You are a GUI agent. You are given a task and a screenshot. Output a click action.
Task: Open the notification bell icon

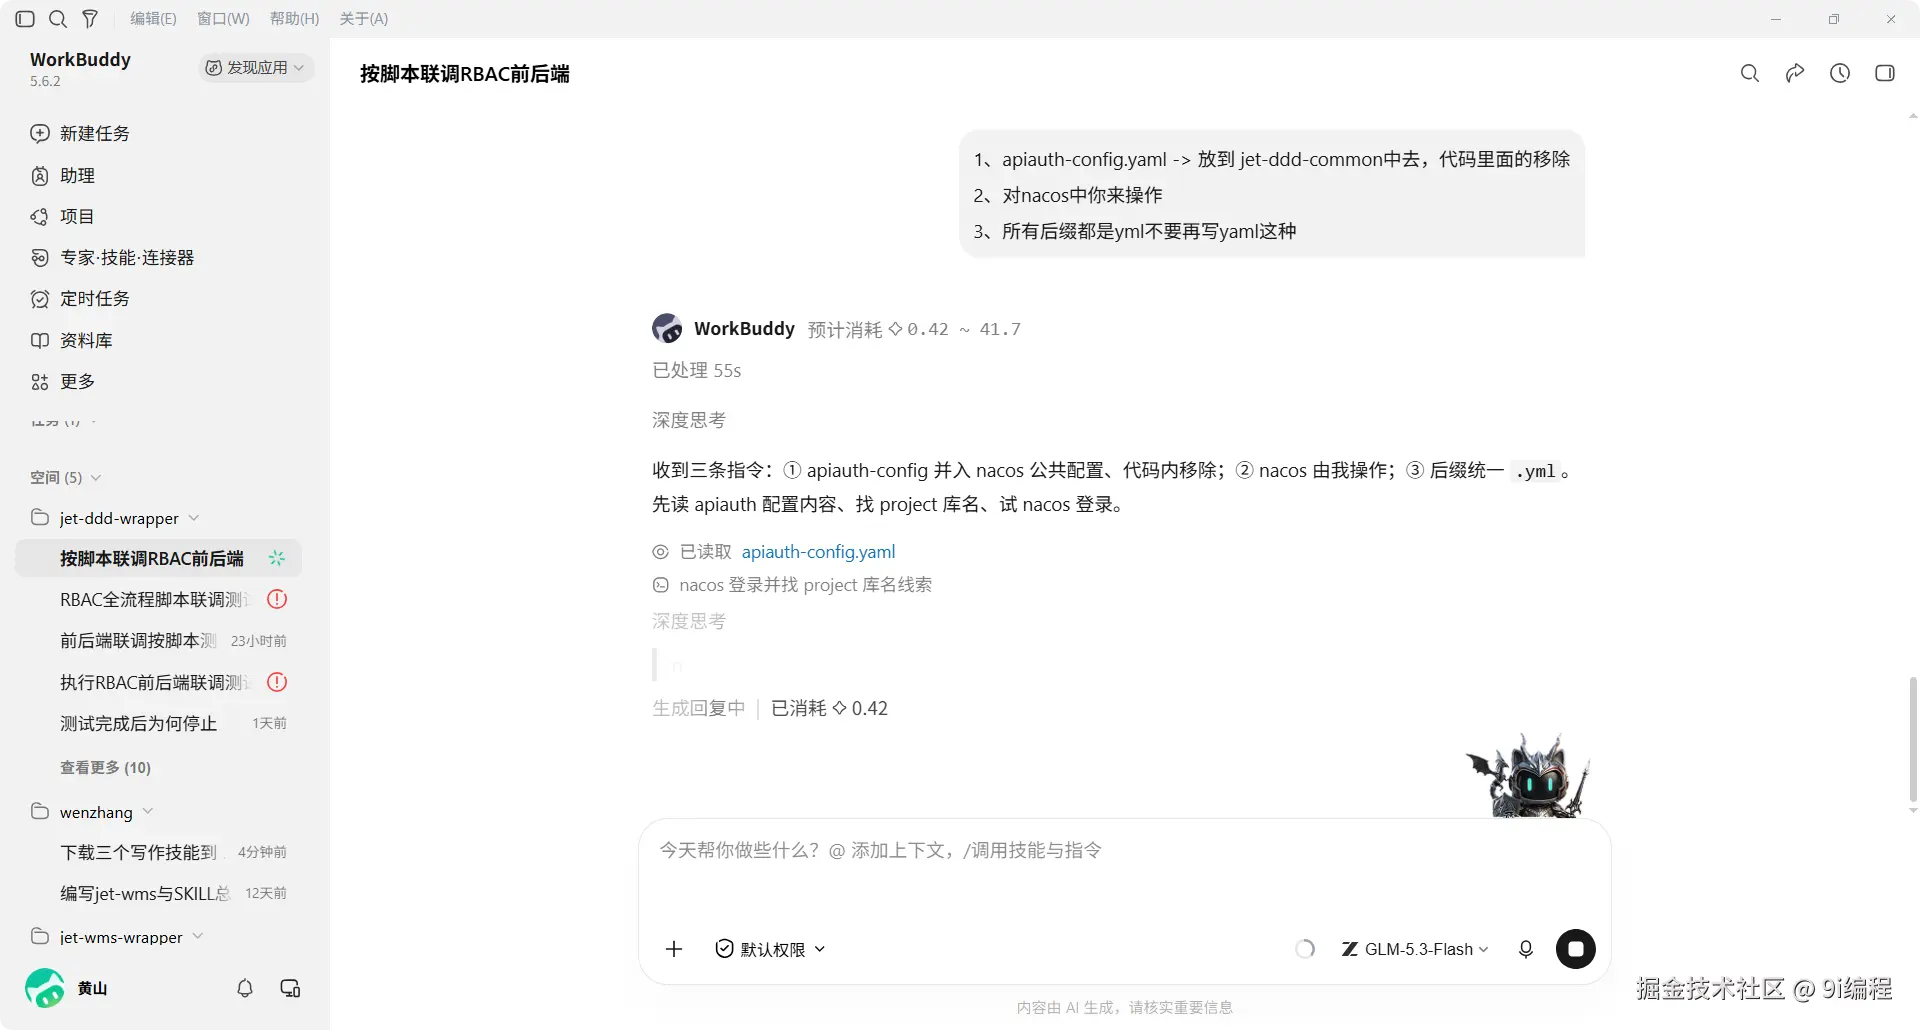click(245, 988)
